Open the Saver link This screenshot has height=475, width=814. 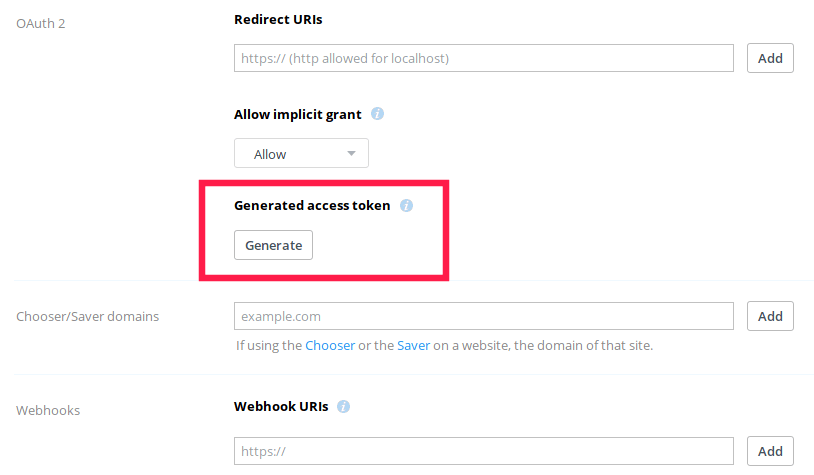(x=414, y=345)
